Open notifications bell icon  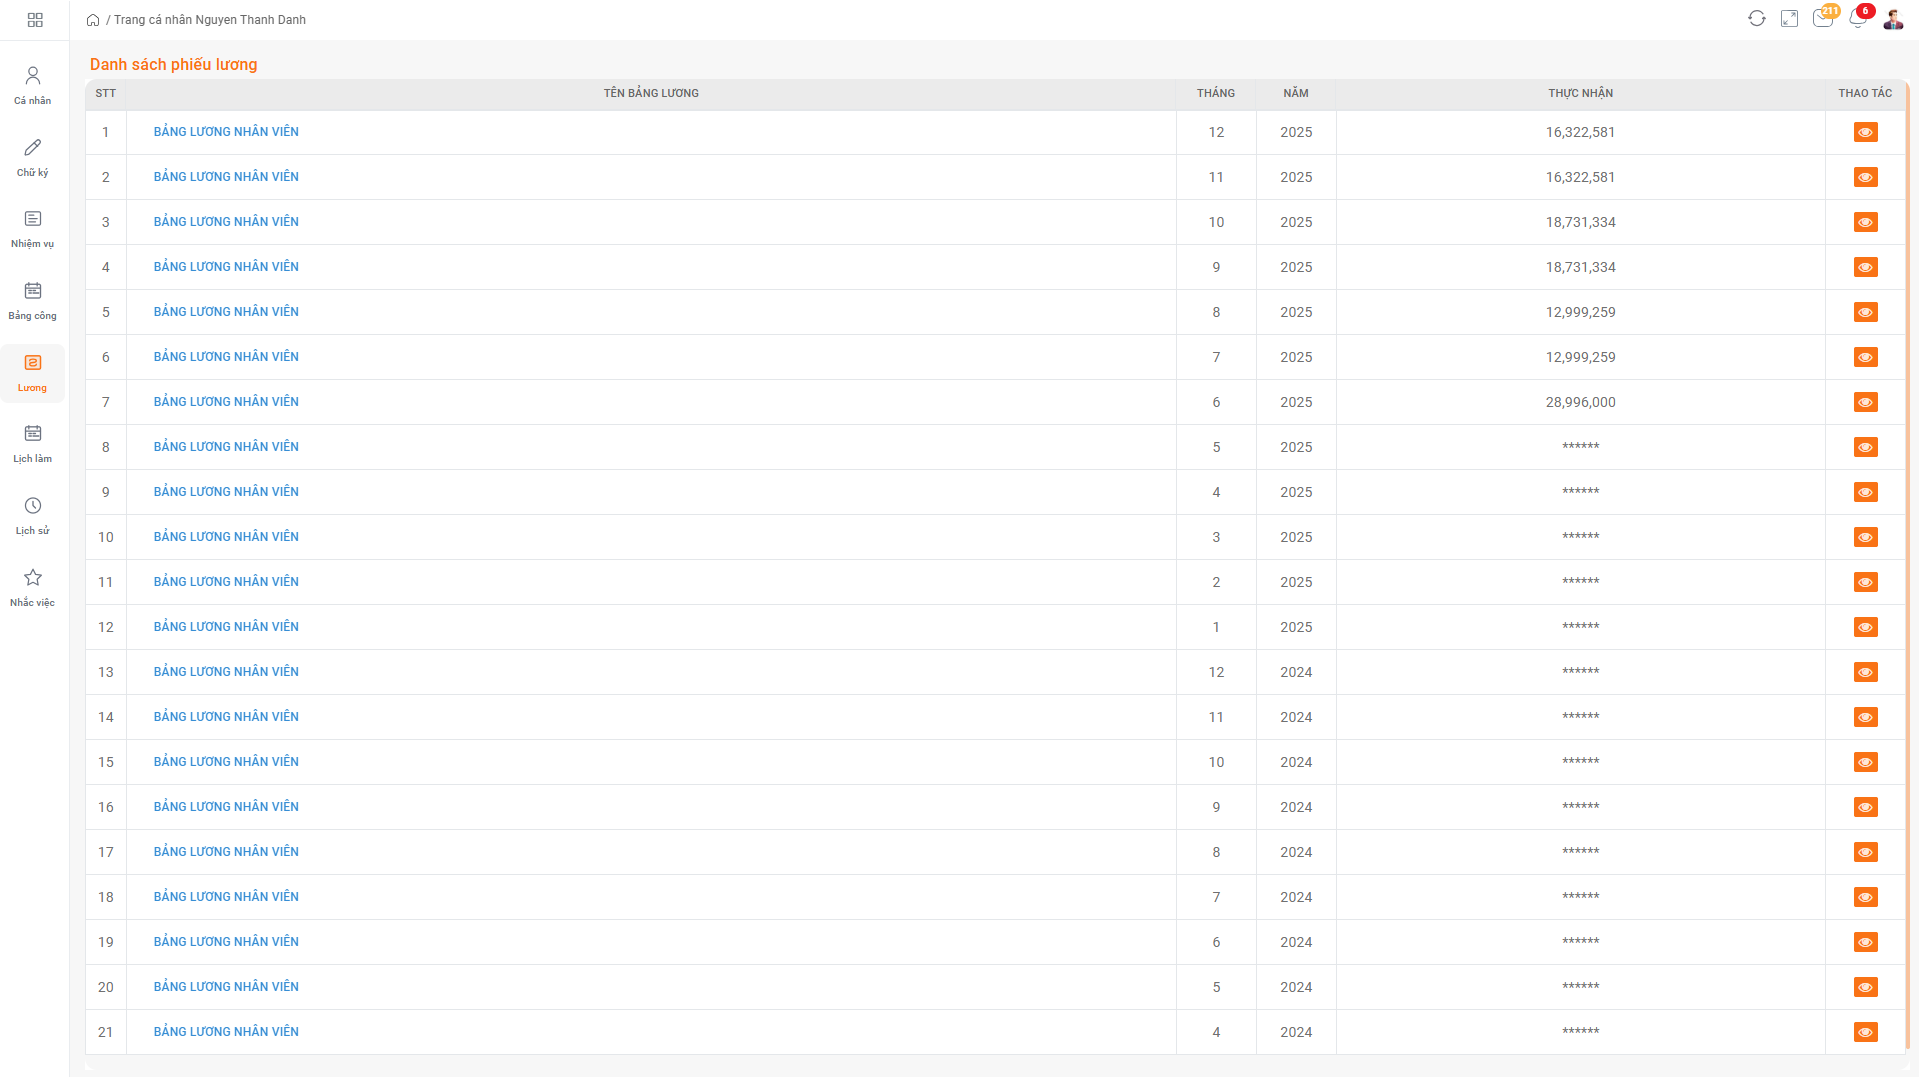[1857, 19]
